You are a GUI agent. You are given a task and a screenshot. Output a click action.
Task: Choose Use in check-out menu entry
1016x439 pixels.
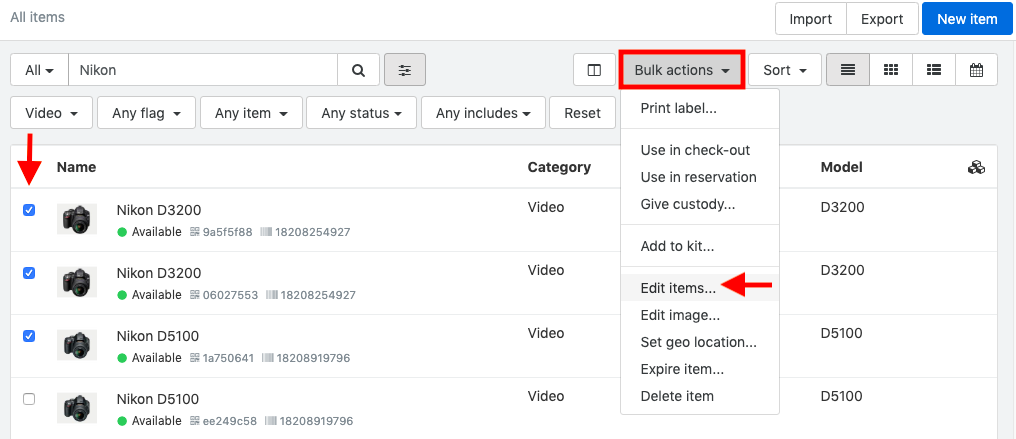pyautogui.click(x=700, y=150)
